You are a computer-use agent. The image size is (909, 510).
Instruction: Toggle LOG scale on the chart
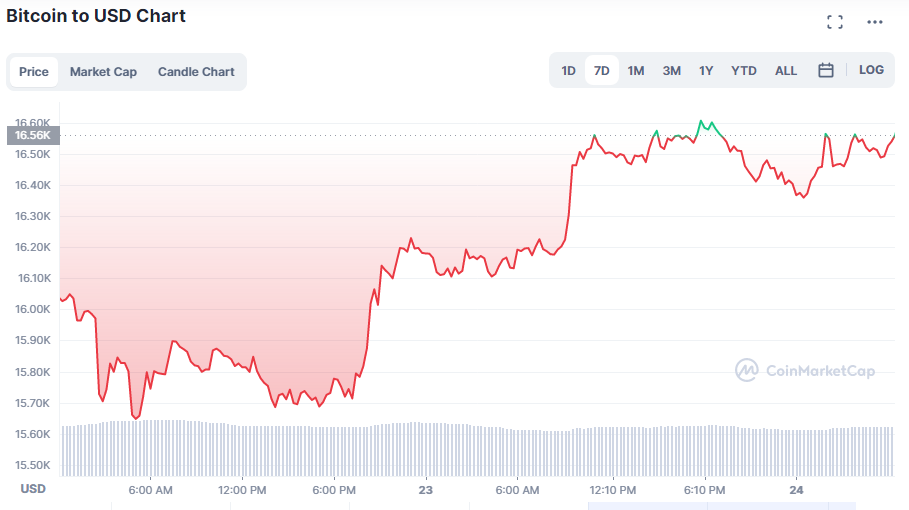point(871,70)
